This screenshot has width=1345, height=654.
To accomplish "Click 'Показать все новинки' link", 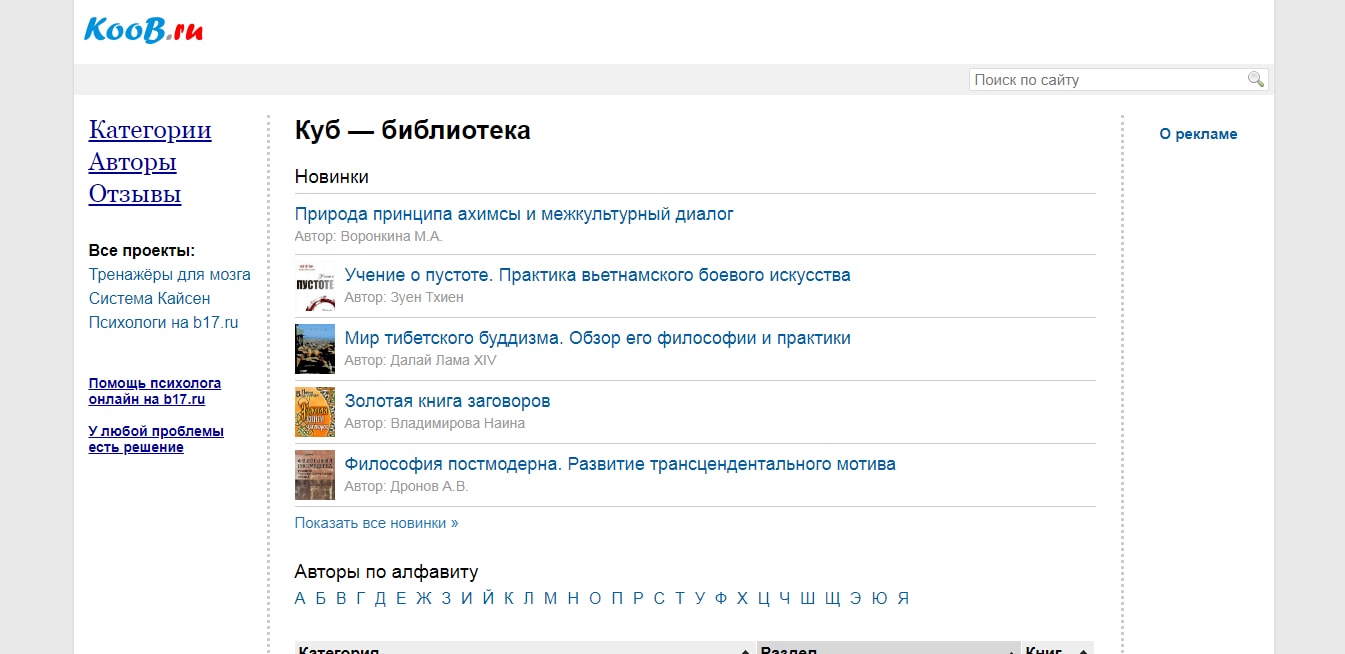I will click(376, 522).
